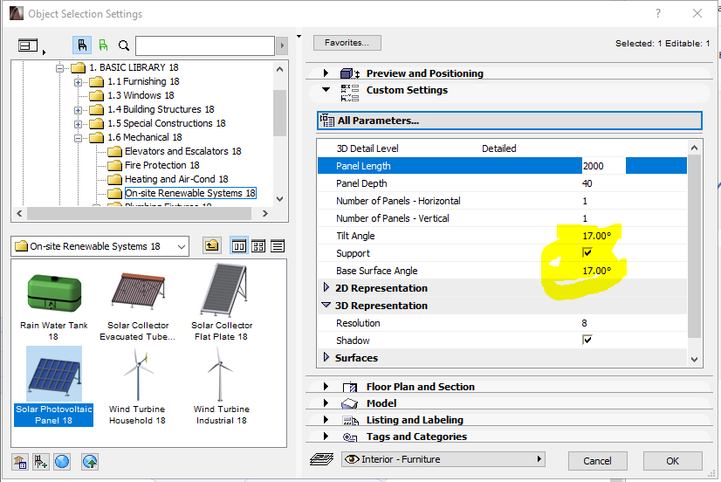The image size is (721, 482).
Task: Click the folder-up navigation icon
Action: click(212, 246)
